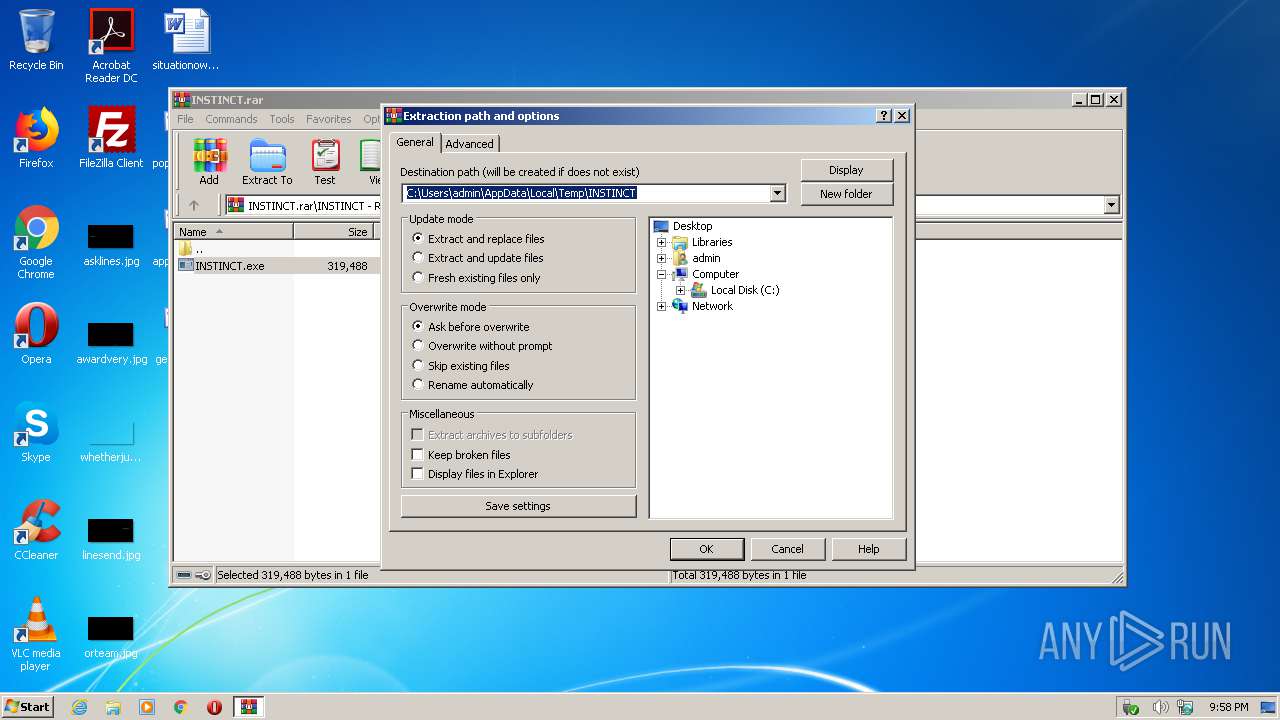Image resolution: width=1280 pixels, height=720 pixels.
Task: Expand the Libraries tree node
Action: (x=661, y=242)
